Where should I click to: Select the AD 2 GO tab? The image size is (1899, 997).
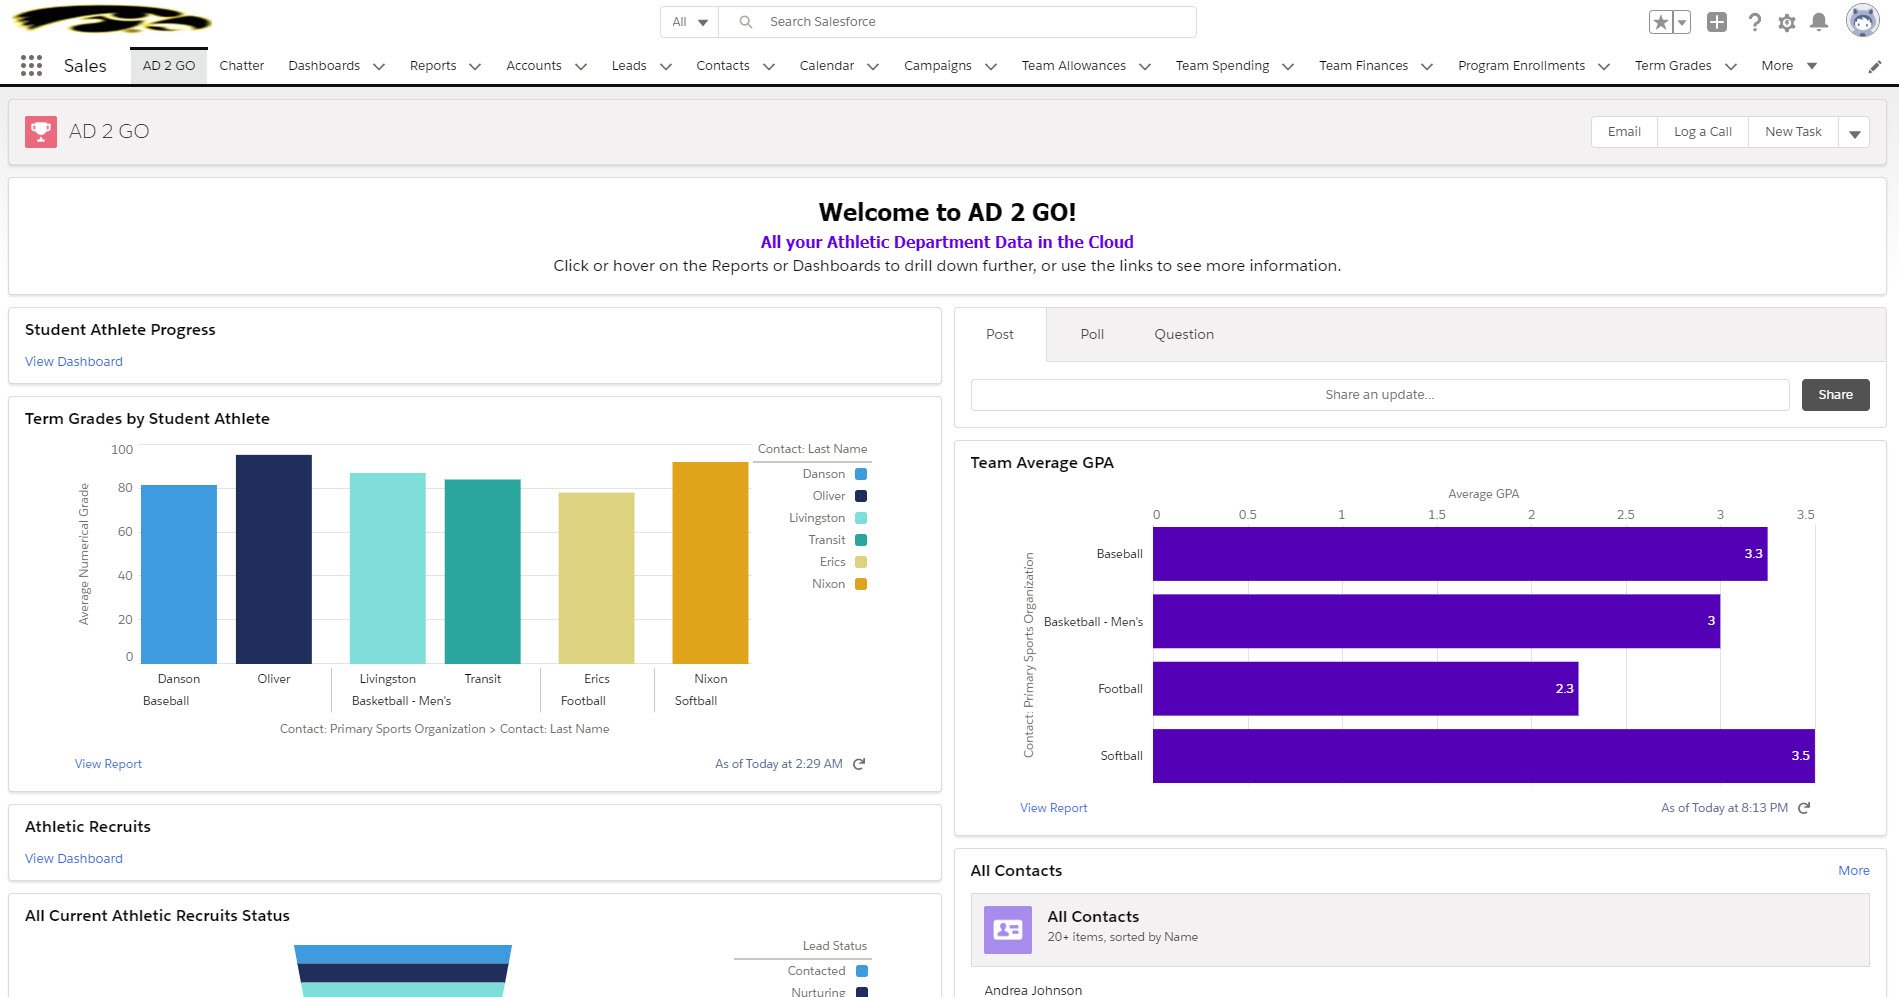point(169,66)
